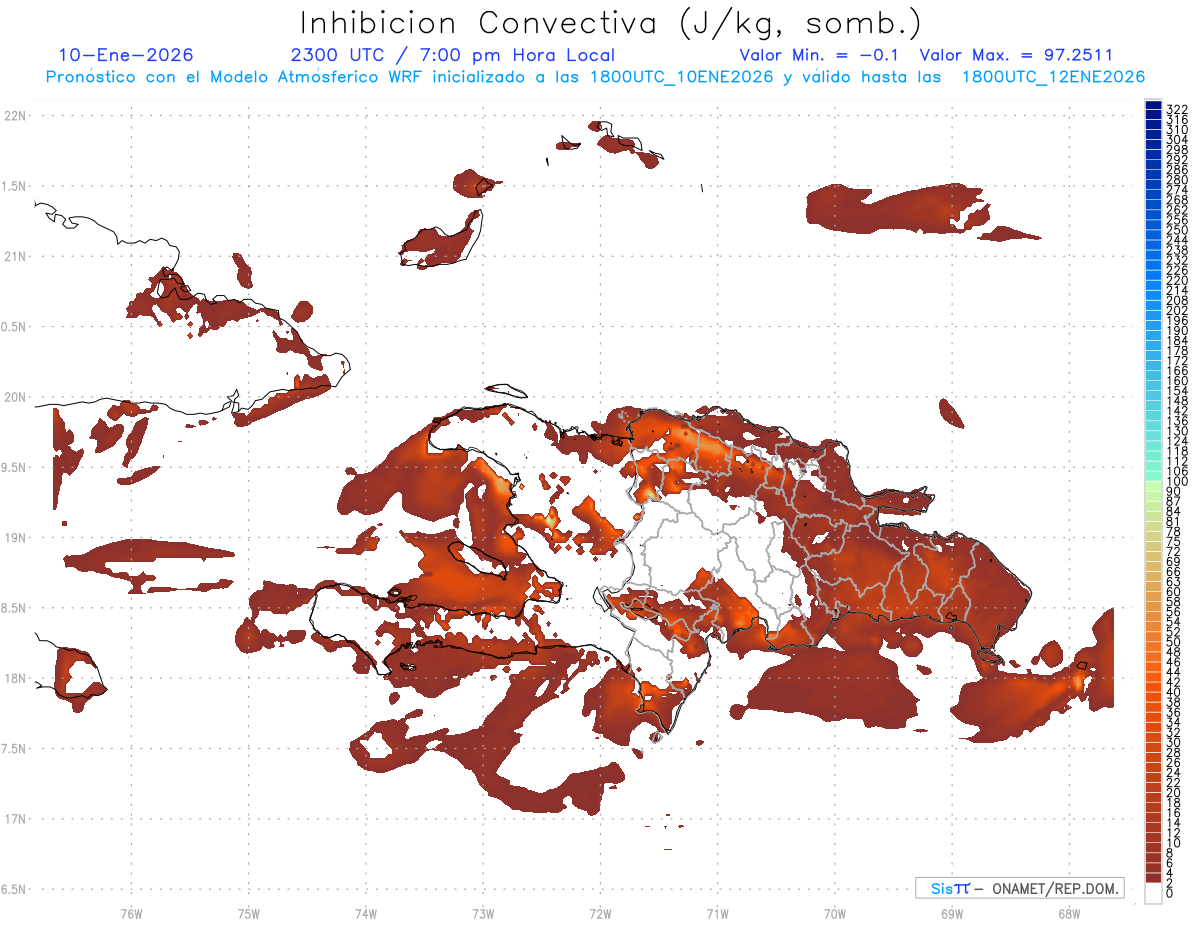The height and width of the screenshot is (927, 1200).
Task: Click the latitude label "19N"
Action: click(x=16, y=537)
